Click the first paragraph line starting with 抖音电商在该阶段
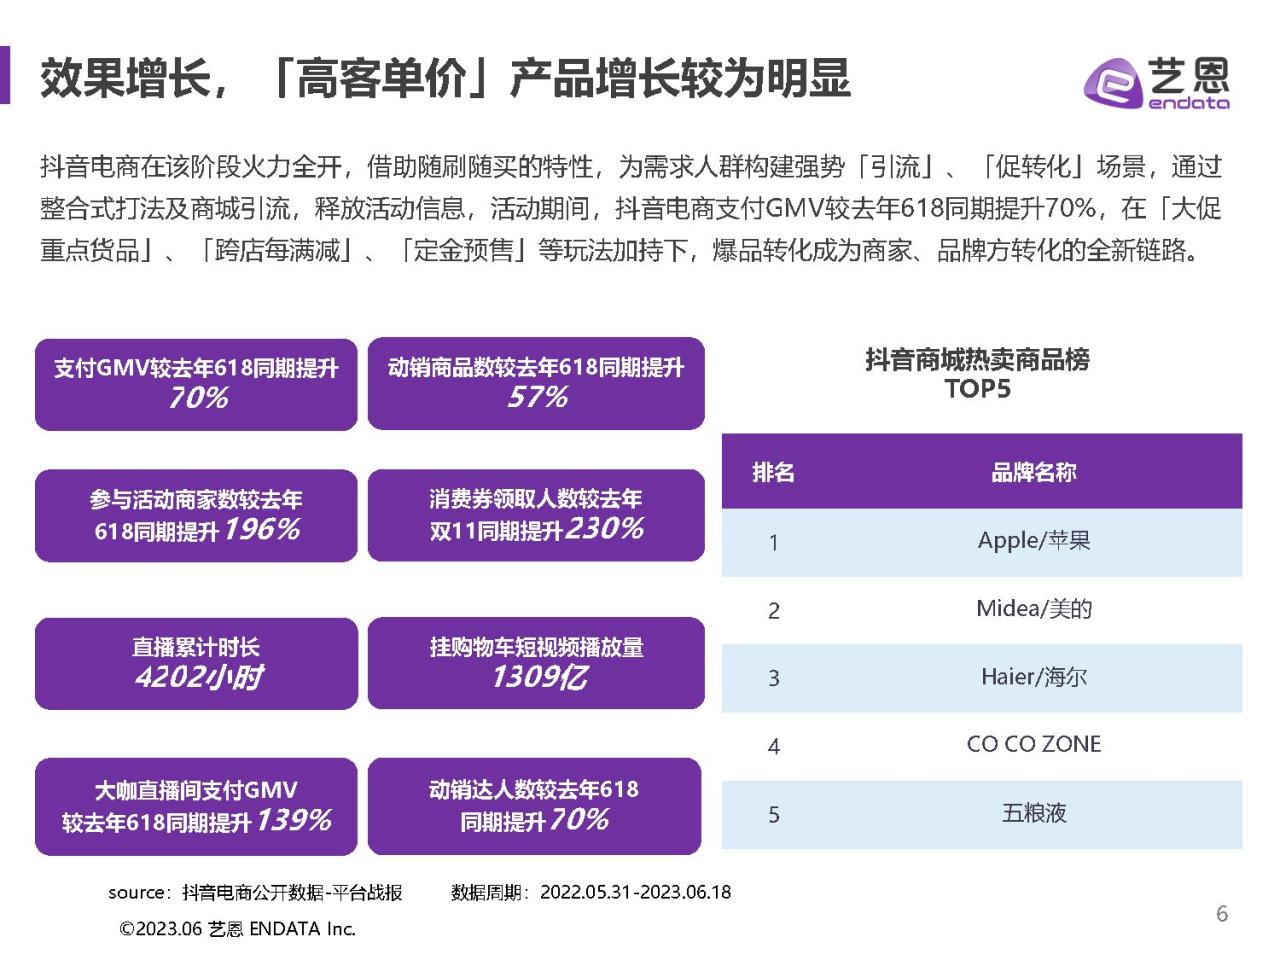Viewport: 1280px width, 960px height. 631,166
